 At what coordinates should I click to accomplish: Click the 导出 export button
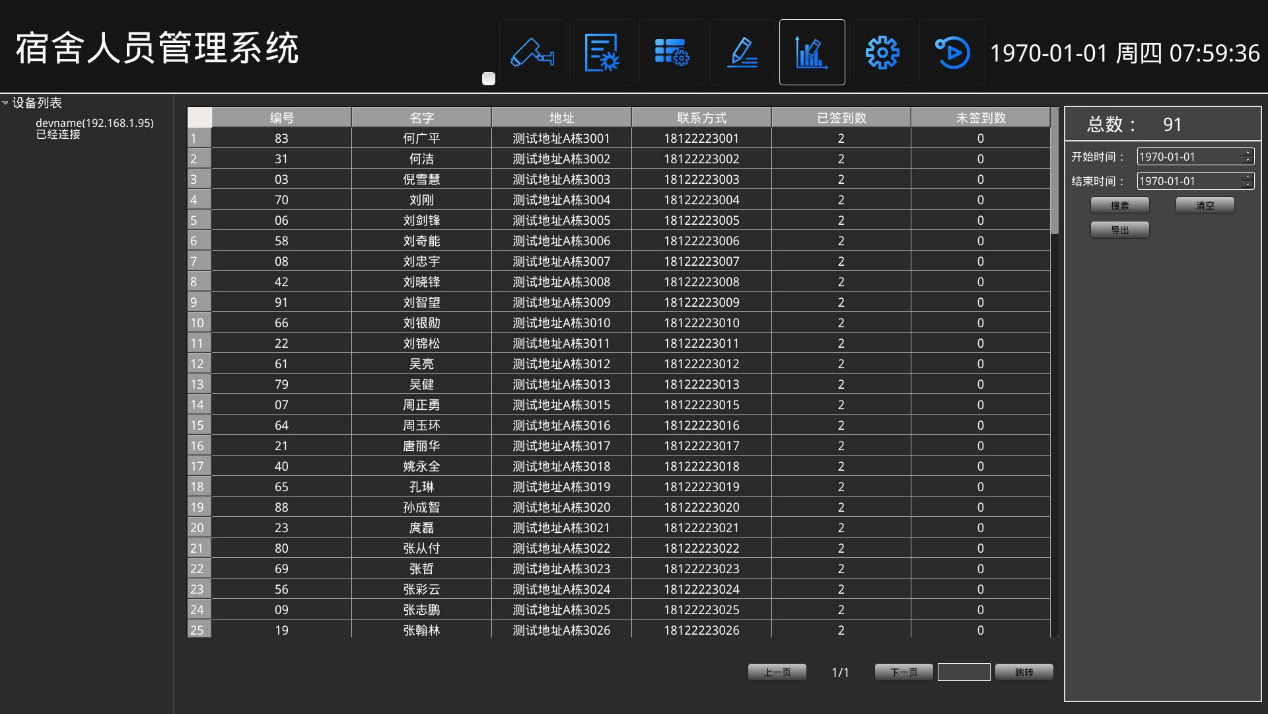pos(1119,230)
